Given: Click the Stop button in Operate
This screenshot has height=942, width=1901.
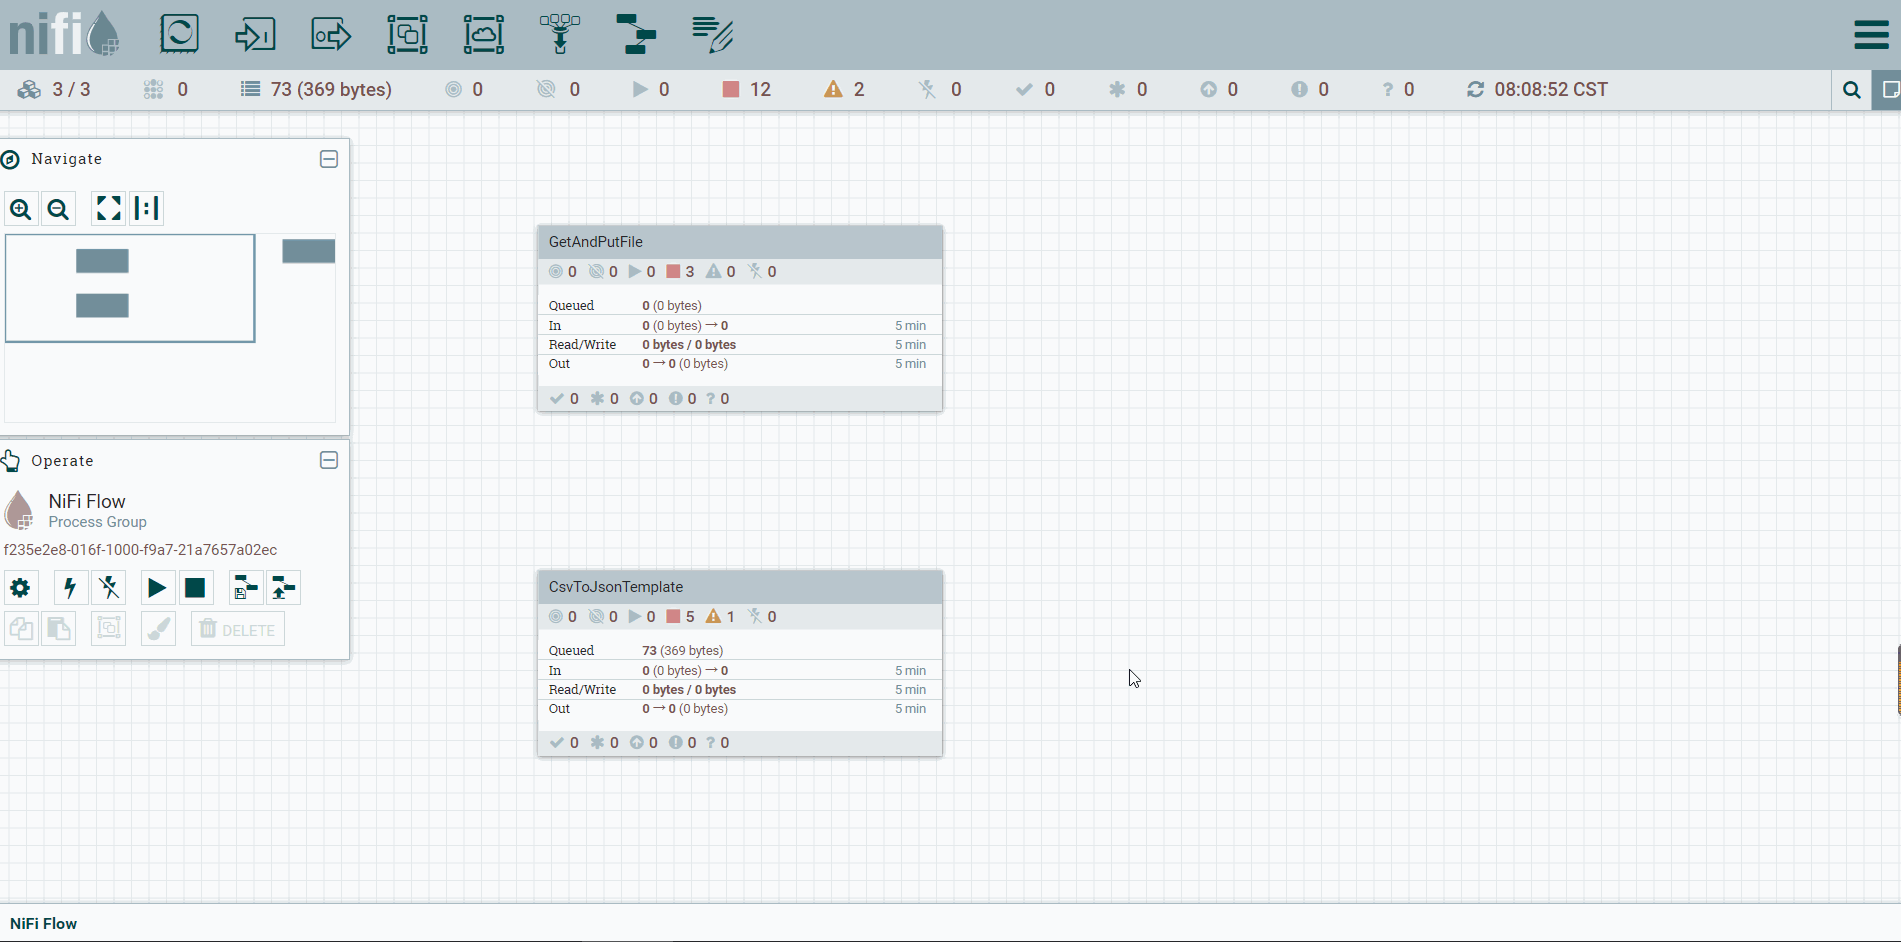Looking at the screenshot, I should [x=195, y=588].
